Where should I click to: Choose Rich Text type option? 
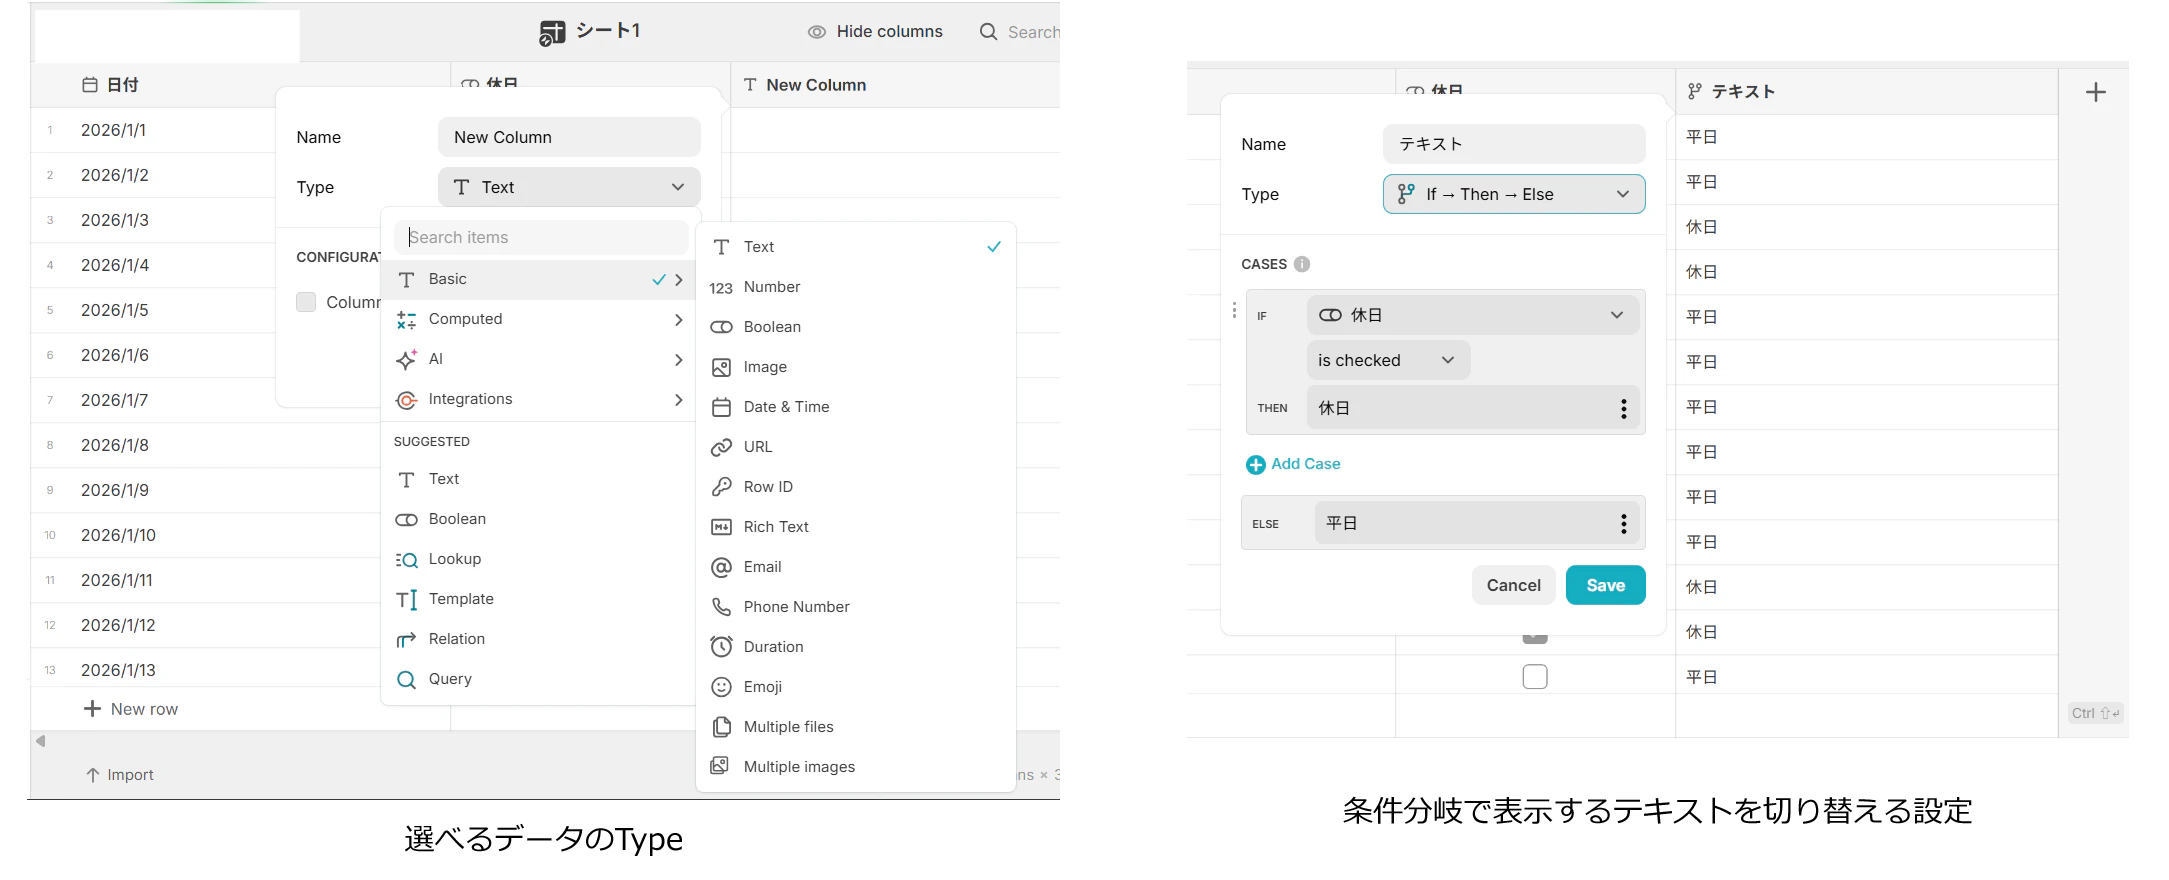(855, 527)
